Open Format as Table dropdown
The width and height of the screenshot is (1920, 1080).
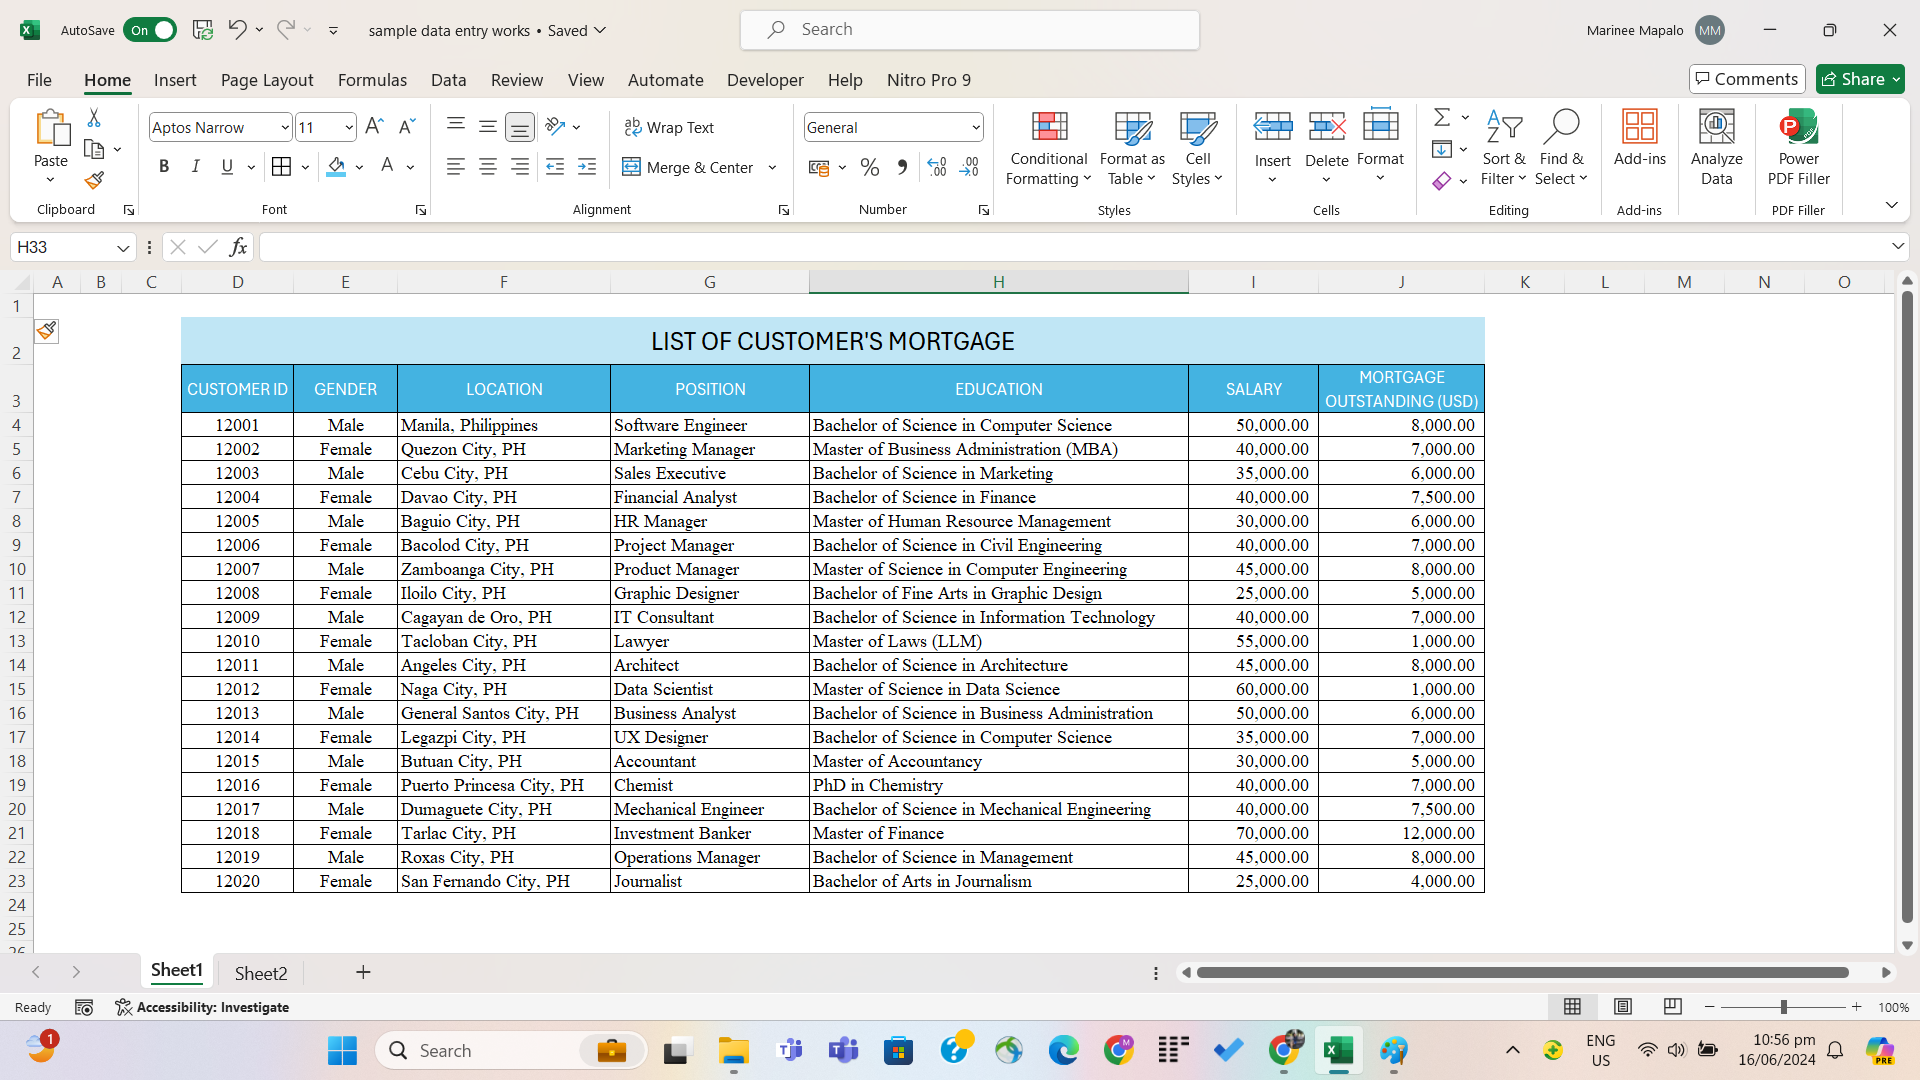(1132, 147)
